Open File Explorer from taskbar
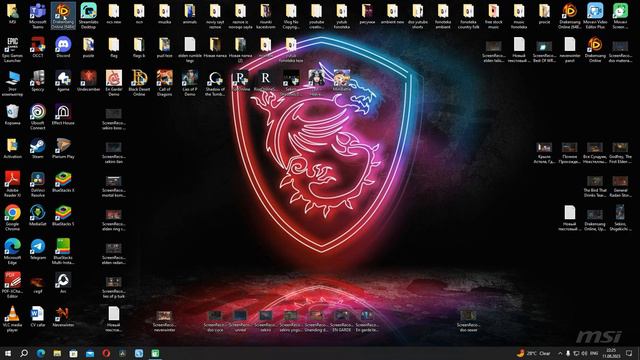Screen dimensions: 640x360 pyautogui.click(x=57, y=353)
